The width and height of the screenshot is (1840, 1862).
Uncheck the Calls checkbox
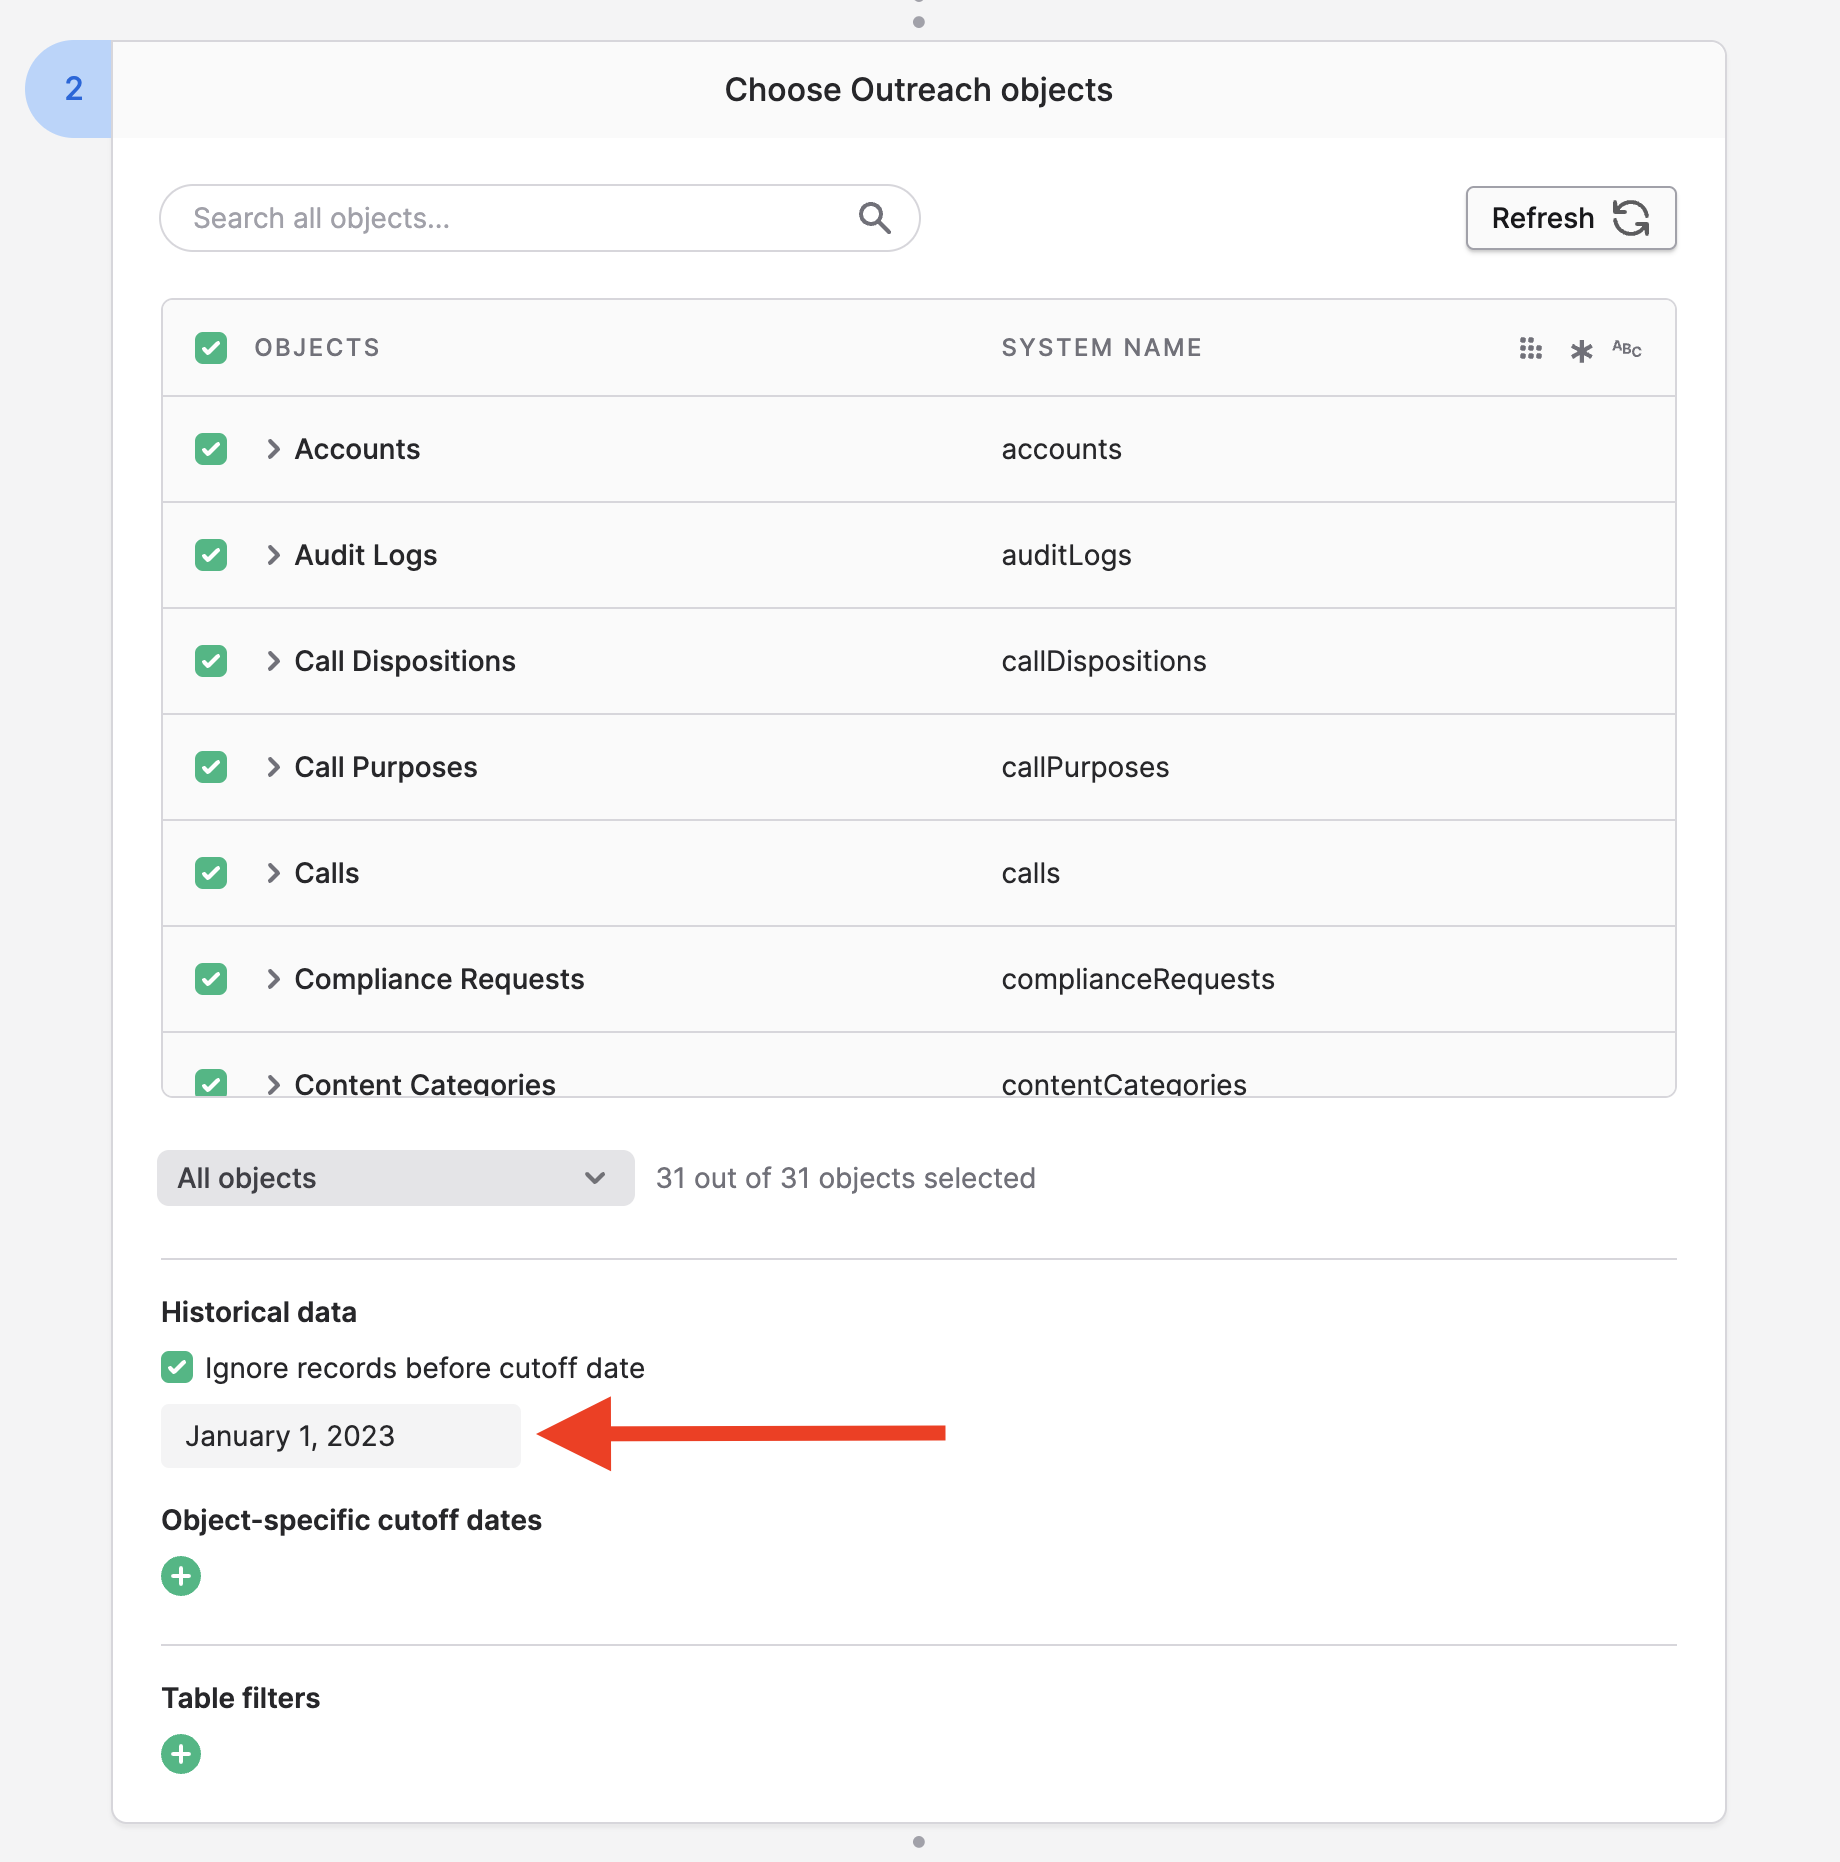point(211,873)
